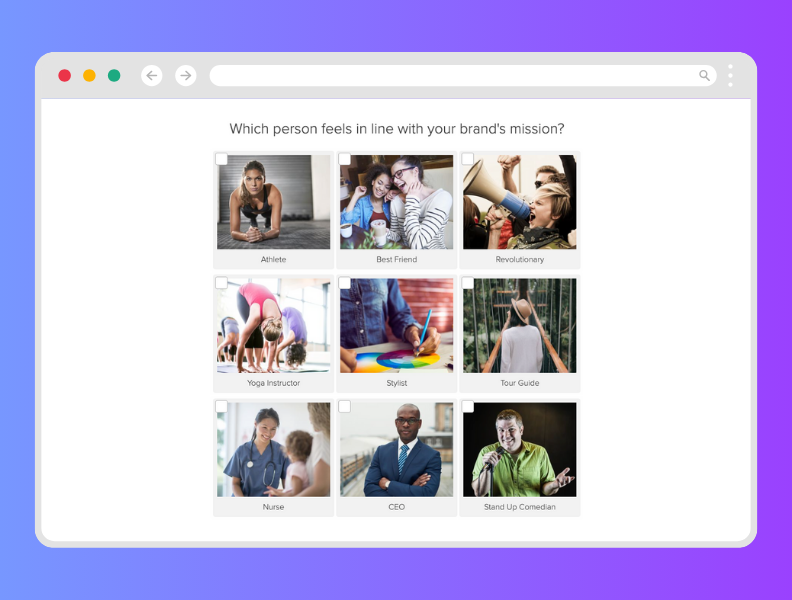Select the CEO photo
Viewport: 792px width, 600px height.
[x=397, y=449]
